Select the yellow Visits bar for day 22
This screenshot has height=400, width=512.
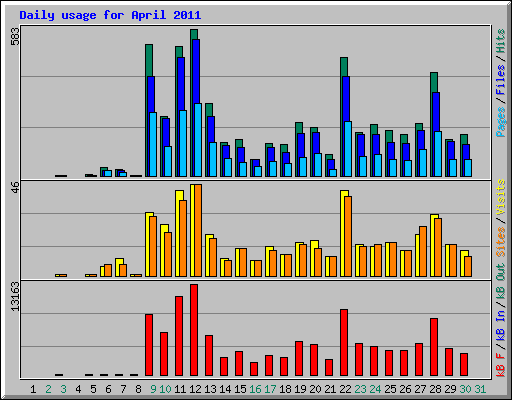[x=343, y=233]
